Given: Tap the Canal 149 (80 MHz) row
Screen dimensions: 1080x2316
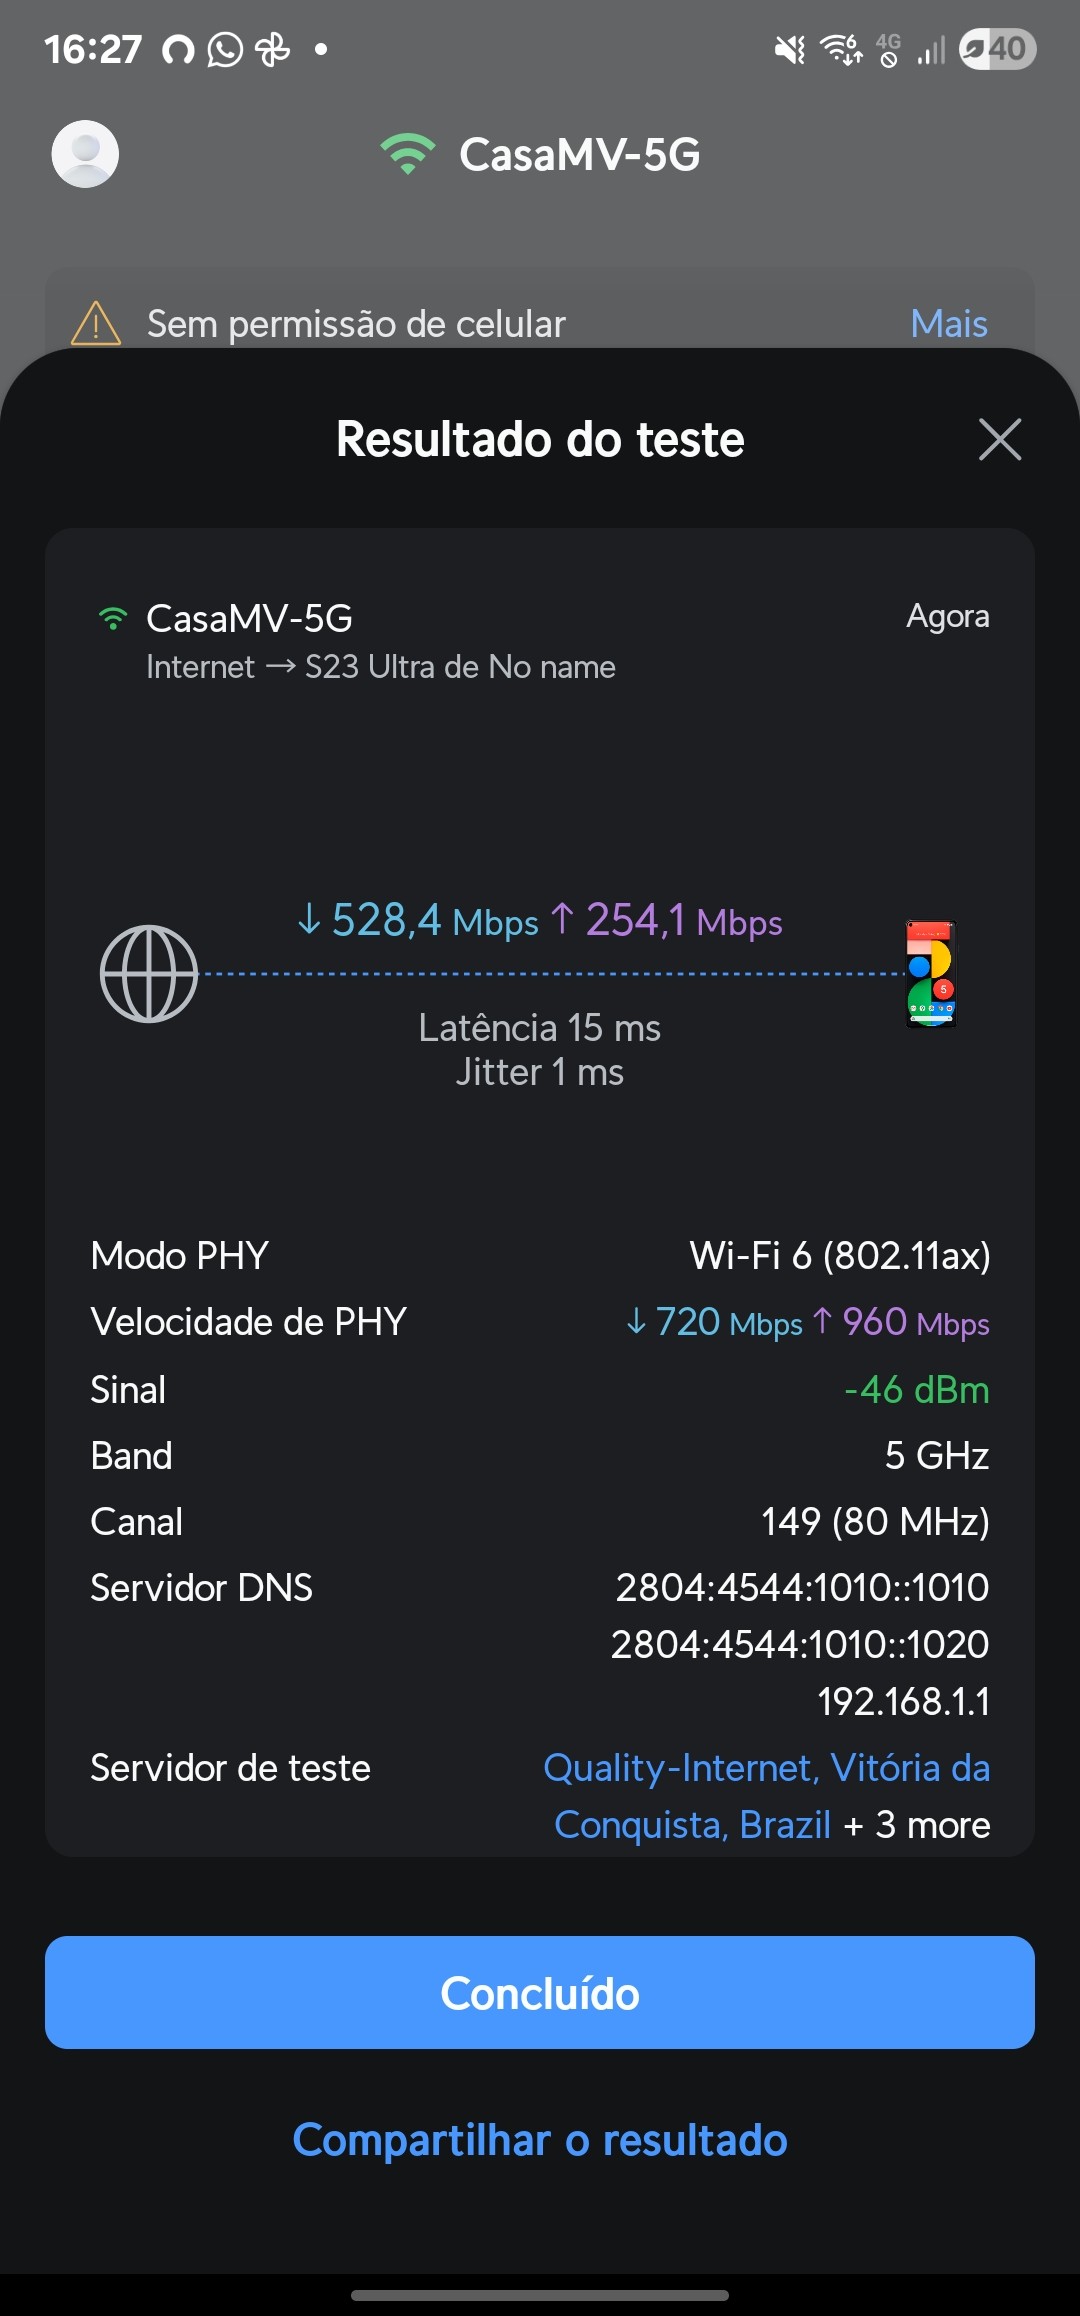Looking at the screenshot, I should pos(540,1522).
